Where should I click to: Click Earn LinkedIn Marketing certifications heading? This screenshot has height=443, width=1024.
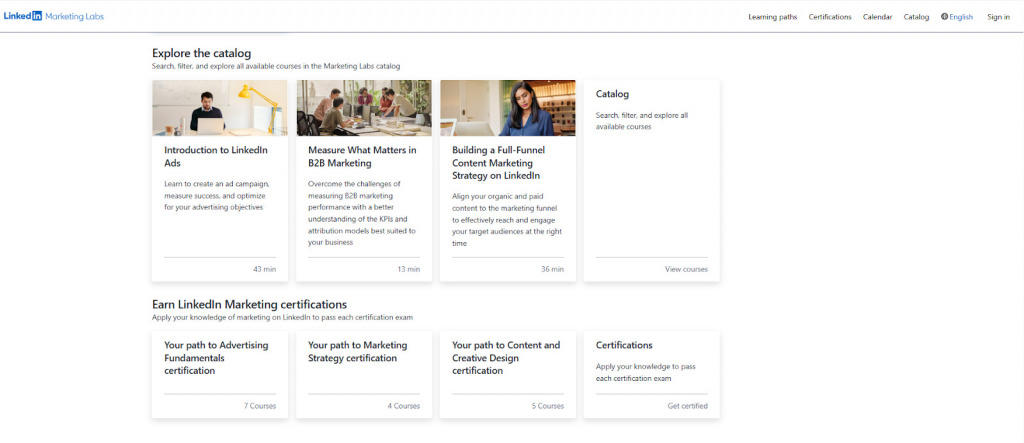249,304
